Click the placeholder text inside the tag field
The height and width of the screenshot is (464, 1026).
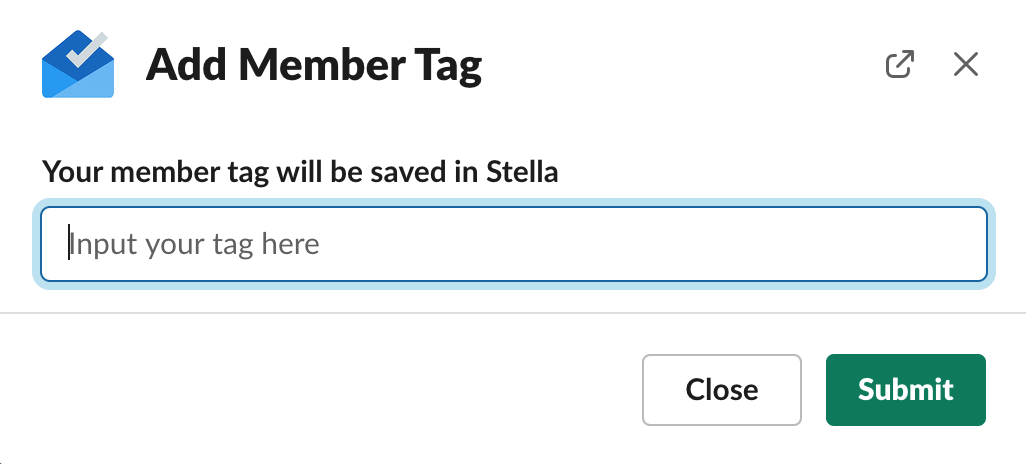coord(194,244)
